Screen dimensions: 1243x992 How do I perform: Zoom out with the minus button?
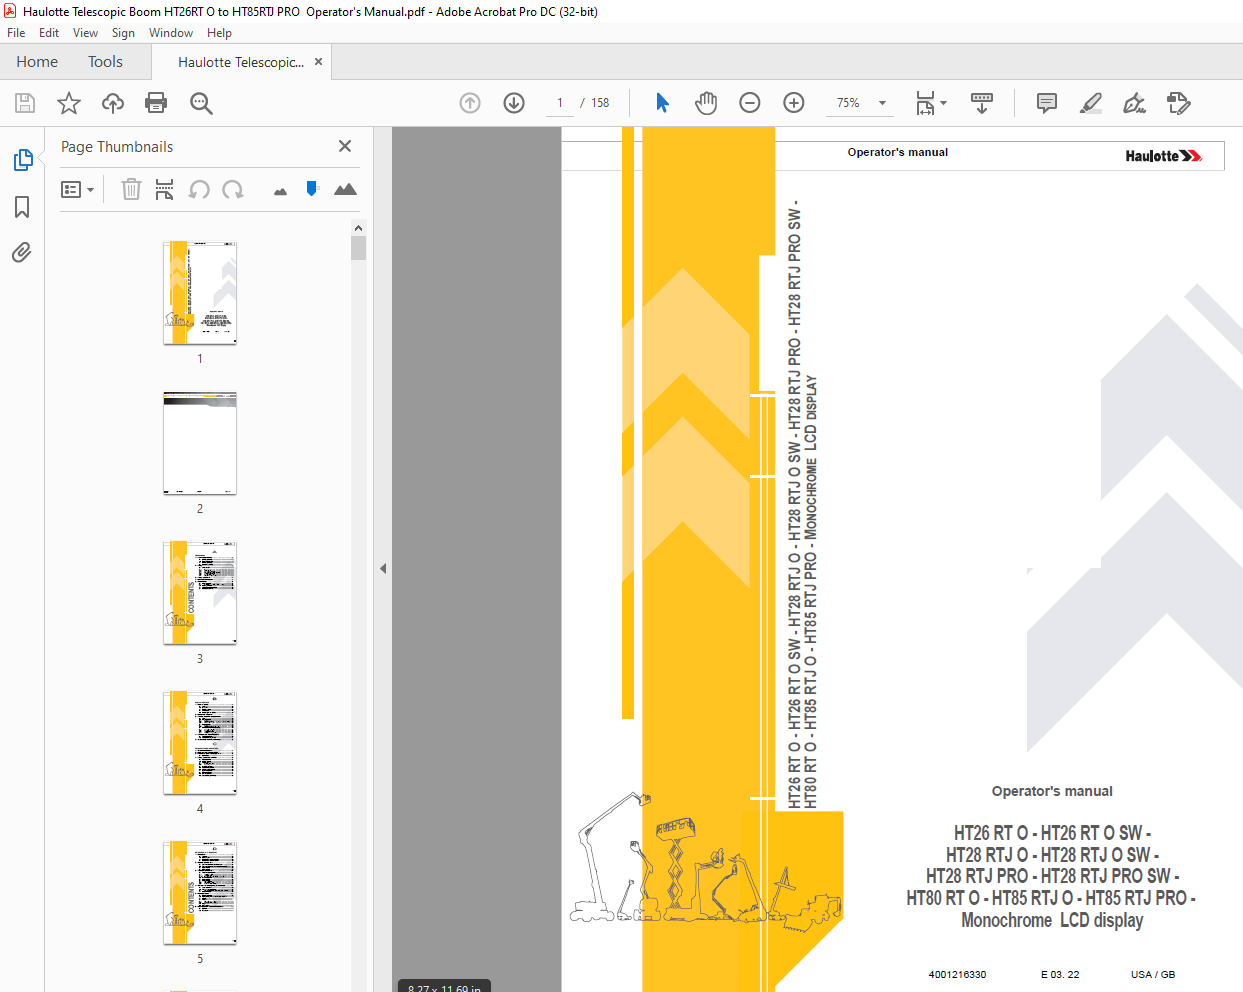click(x=750, y=103)
